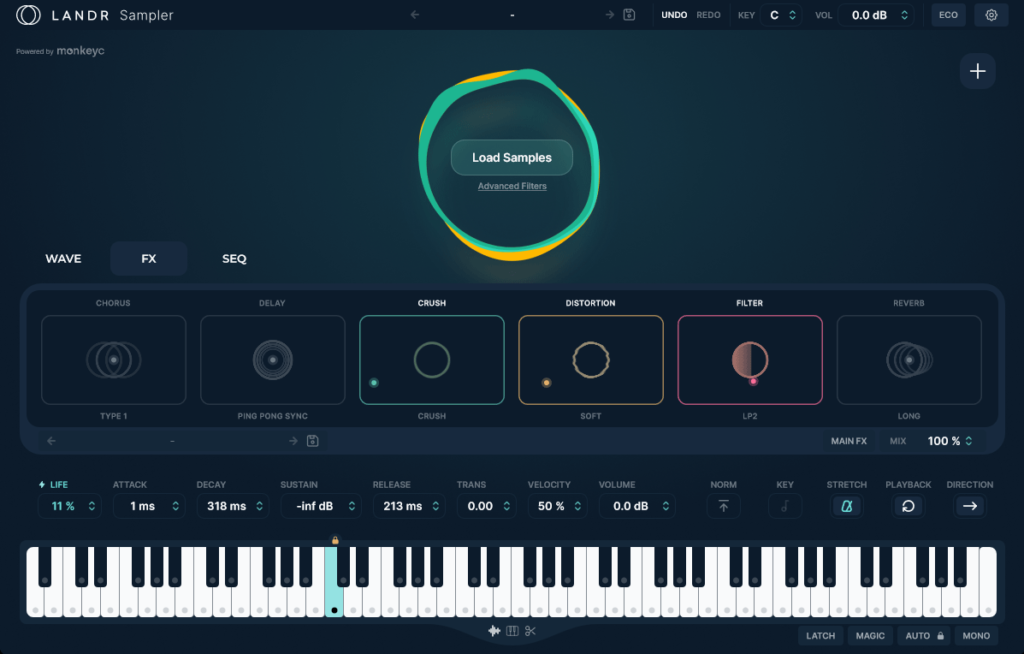
Task: Go to previous FX preset arrow
Action: [51, 441]
